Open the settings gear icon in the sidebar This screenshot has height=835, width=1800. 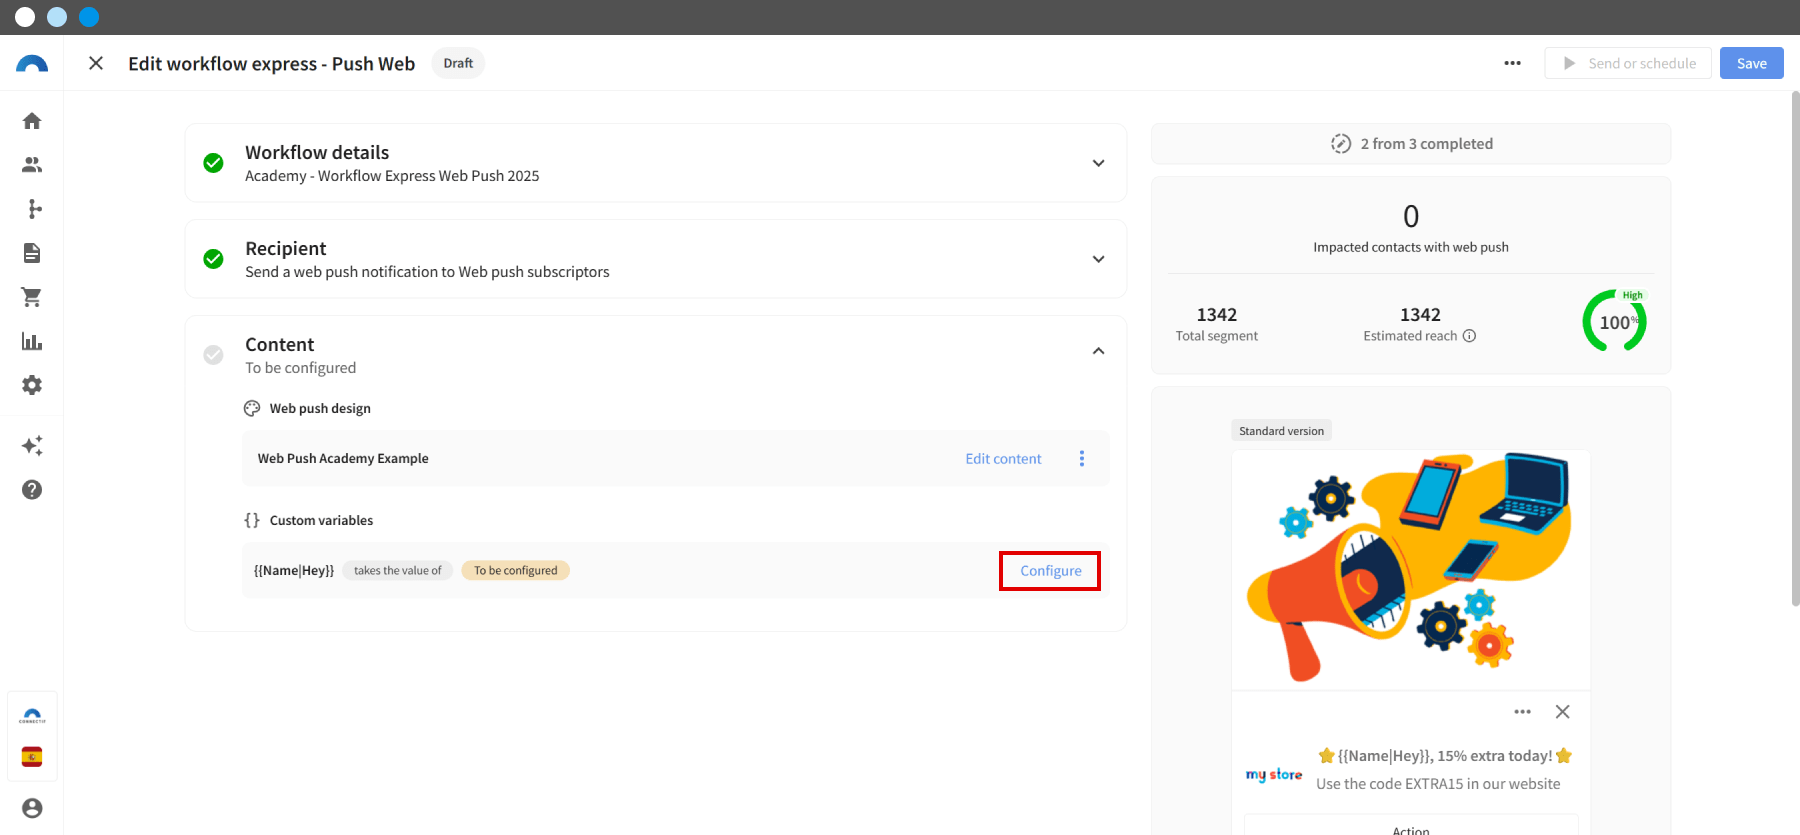point(32,385)
